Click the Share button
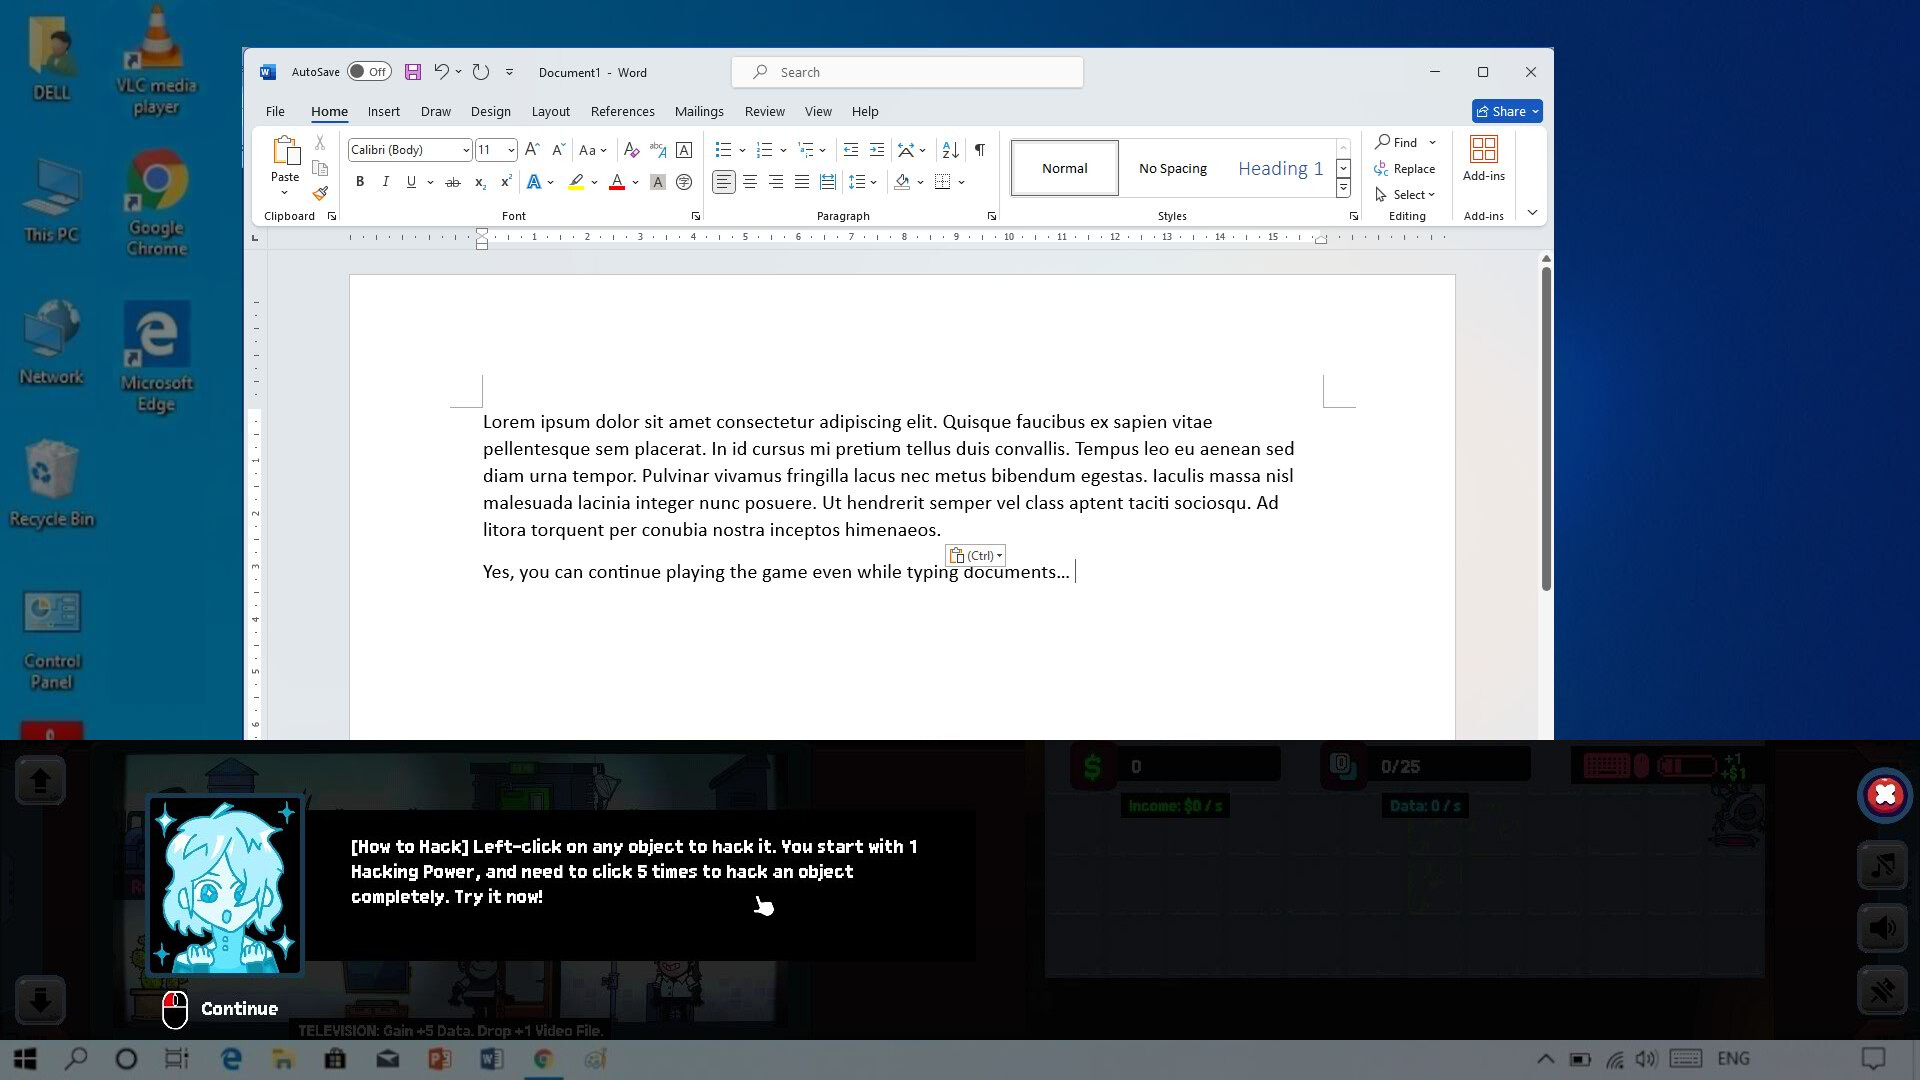The image size is (1920, 1080). coord(1506,111)
